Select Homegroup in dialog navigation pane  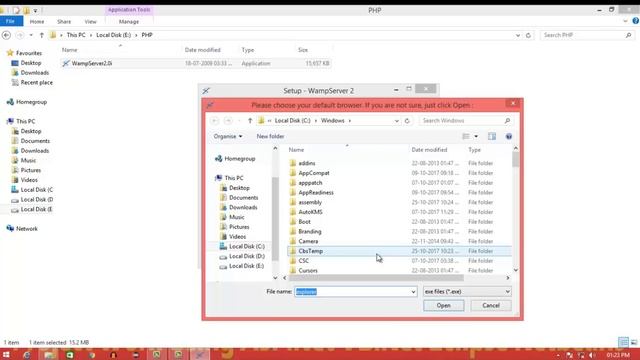[240, 159]
